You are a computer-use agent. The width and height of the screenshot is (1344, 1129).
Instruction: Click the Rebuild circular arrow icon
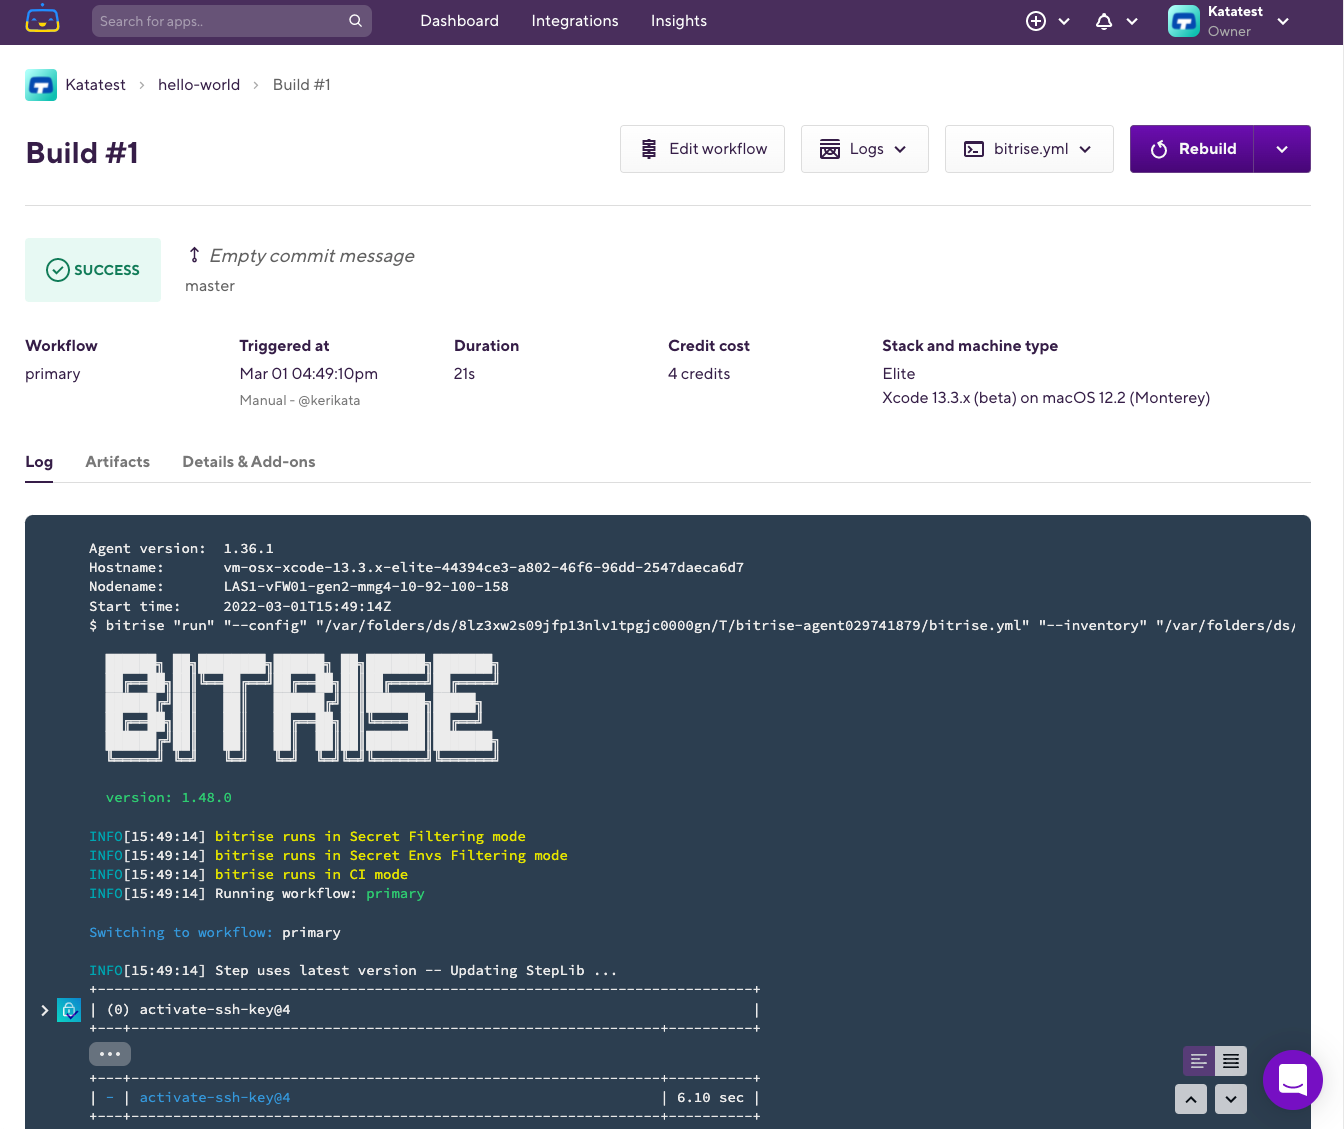[x=1159, y=149]
